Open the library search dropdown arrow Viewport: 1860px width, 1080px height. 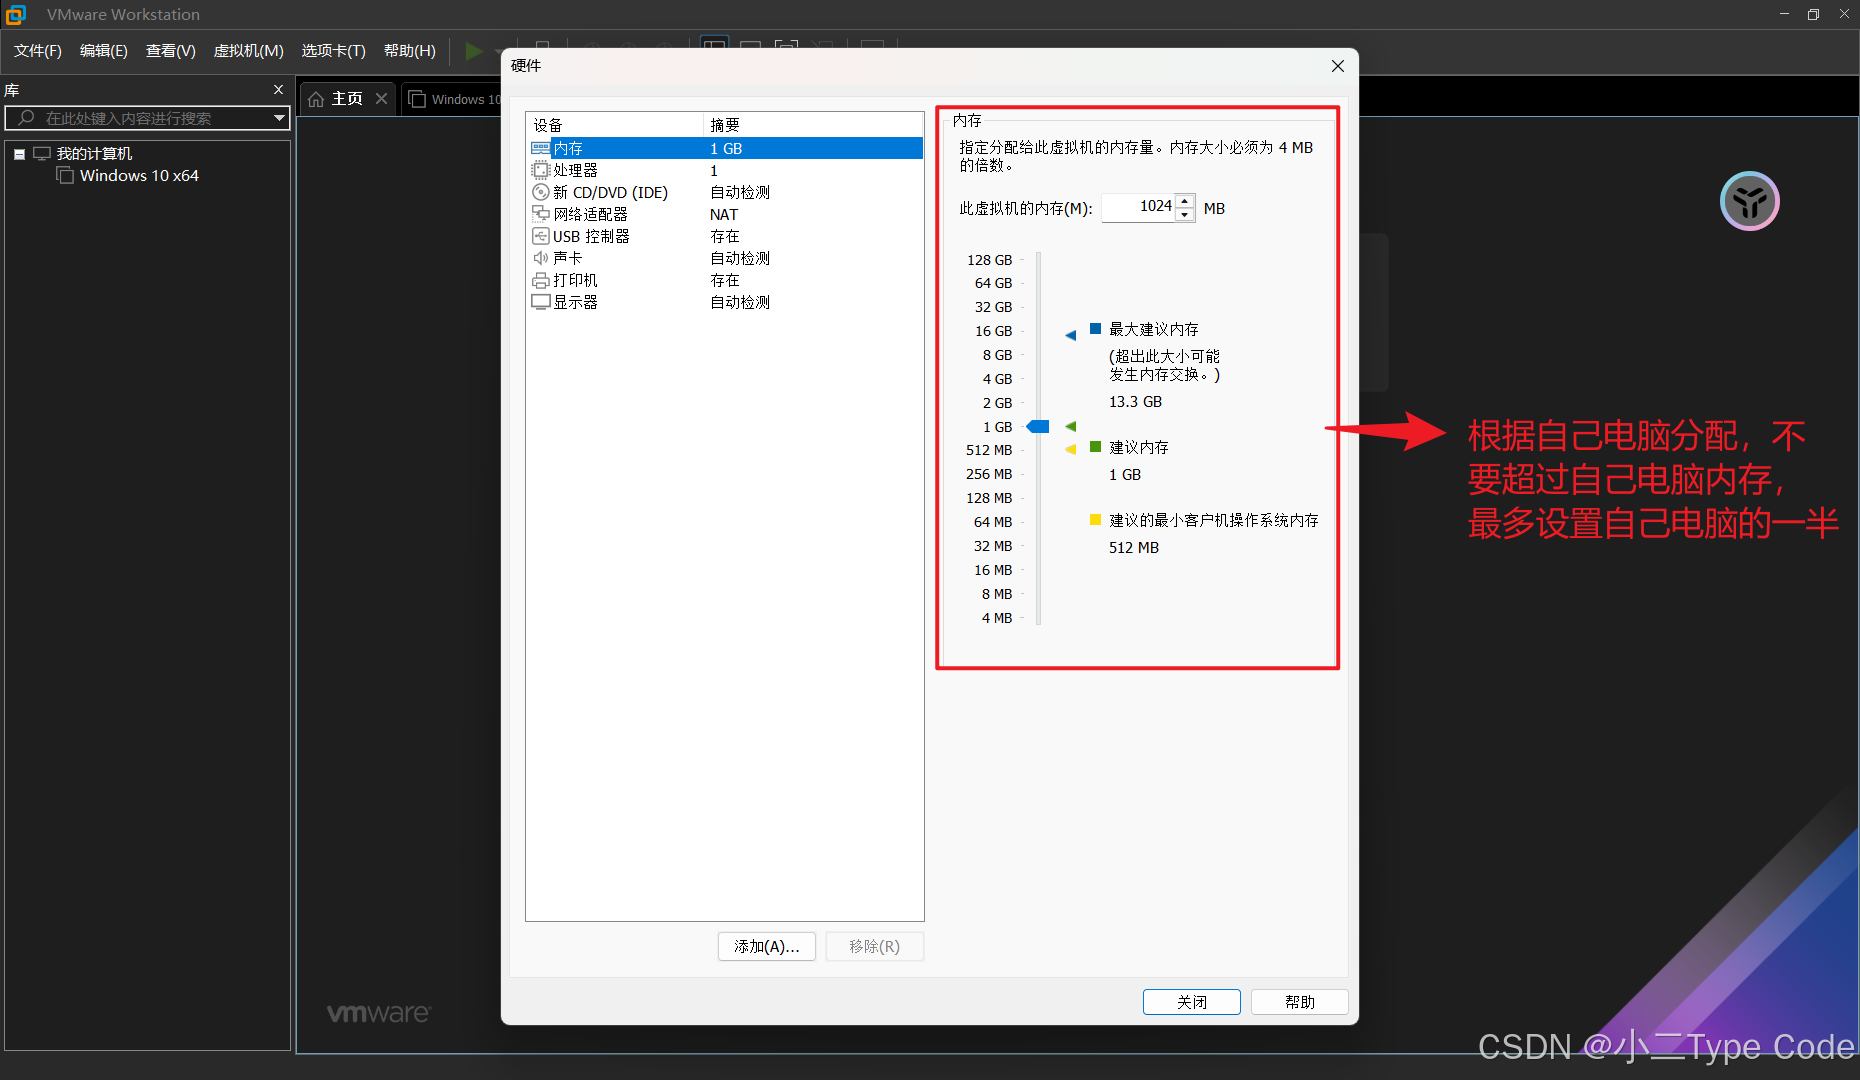[280, 118]
